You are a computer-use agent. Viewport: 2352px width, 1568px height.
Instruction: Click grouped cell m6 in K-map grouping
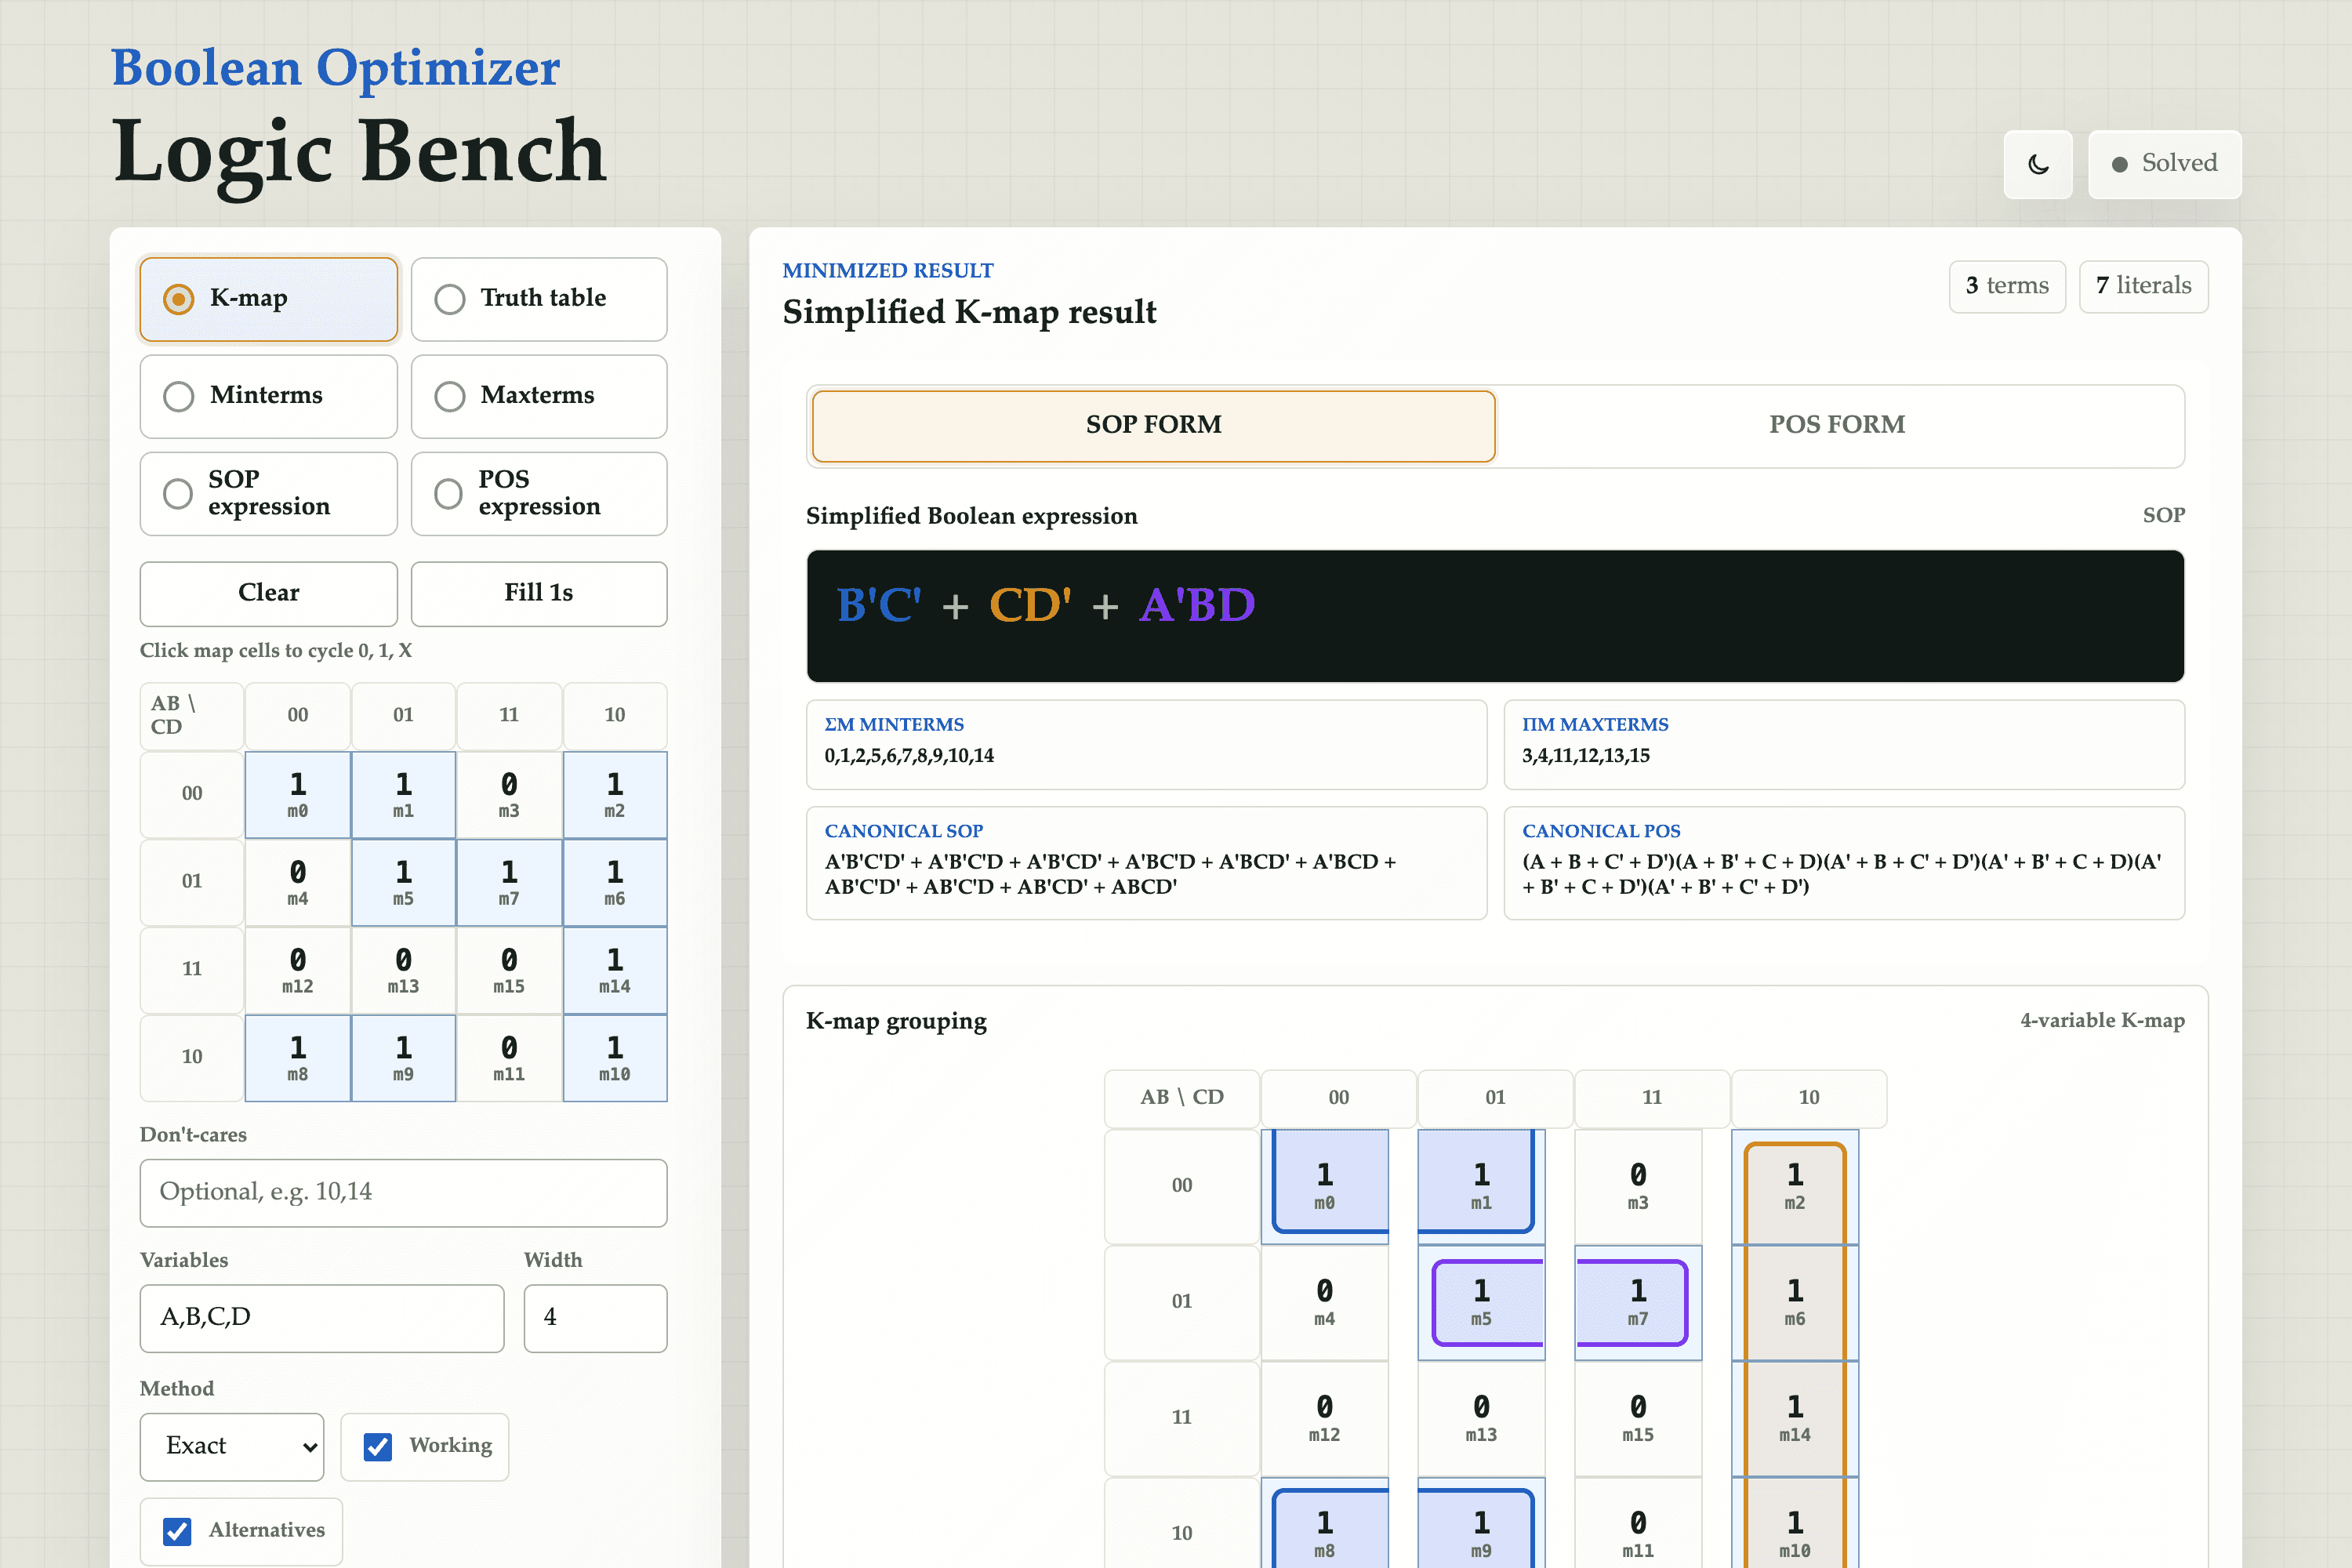tap(1795, 1302)
